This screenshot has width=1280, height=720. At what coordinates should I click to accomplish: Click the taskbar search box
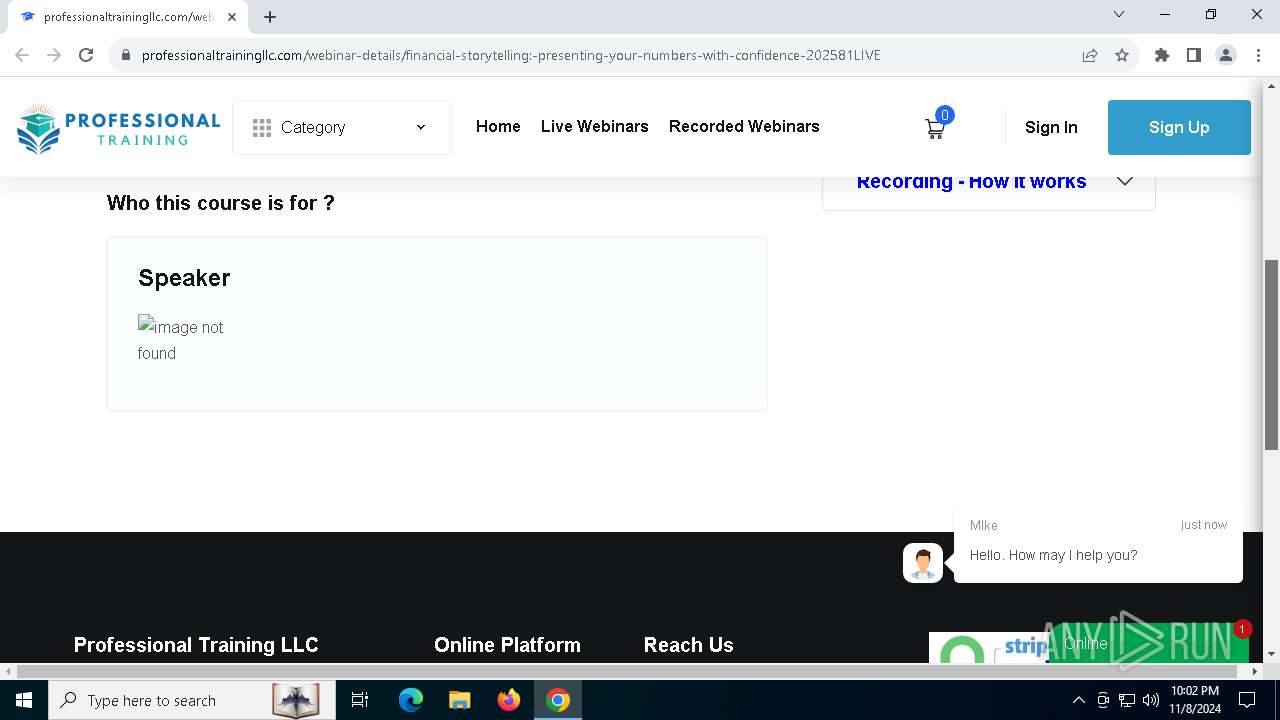coord(190,700)
